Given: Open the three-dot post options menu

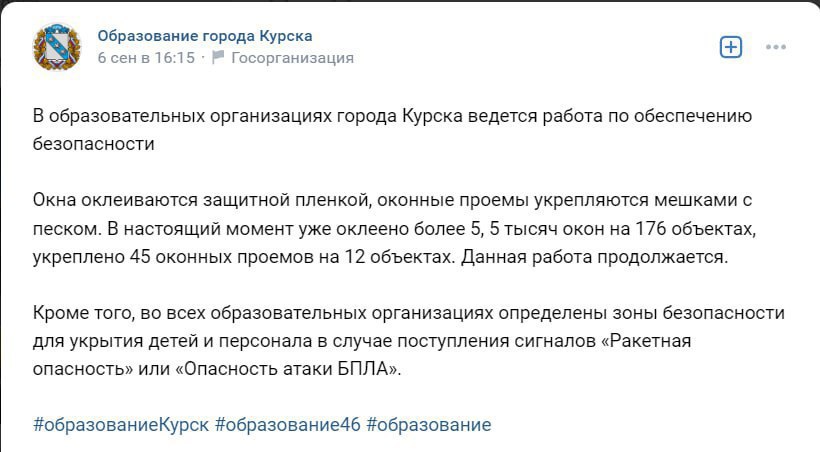Looking at the screenshot, I should pyautogui.click(x=776, y=47).
